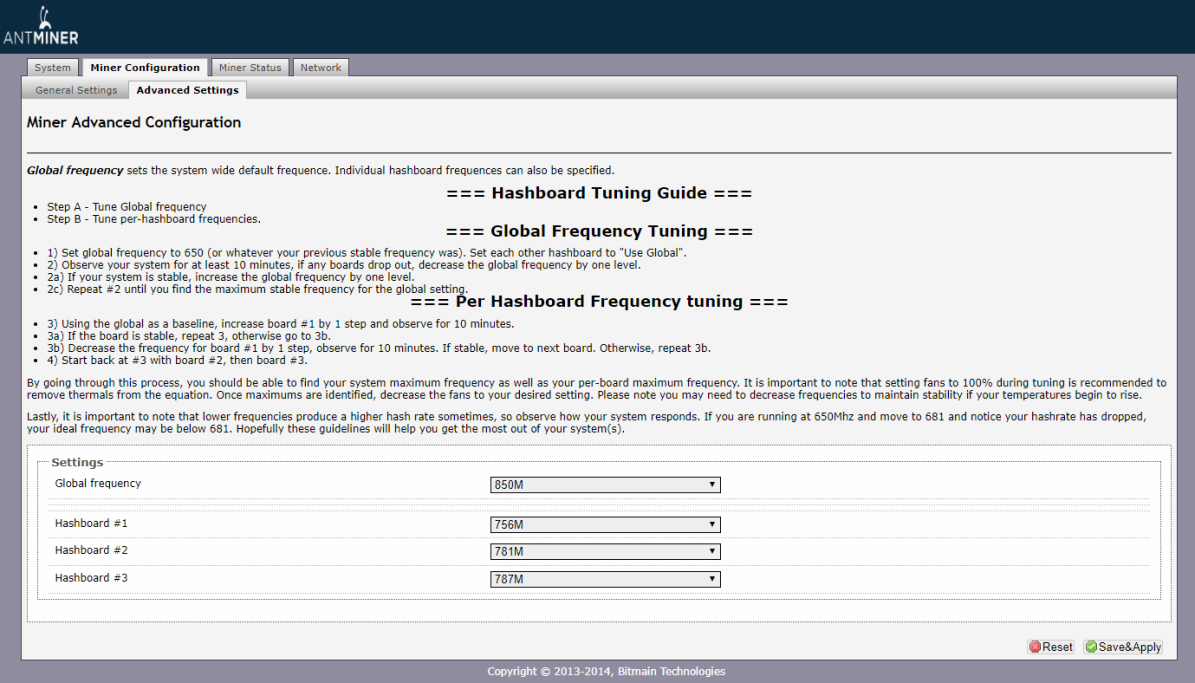
Task: Click the bold 'Global frequency' description text
Action: pos(75,170)
